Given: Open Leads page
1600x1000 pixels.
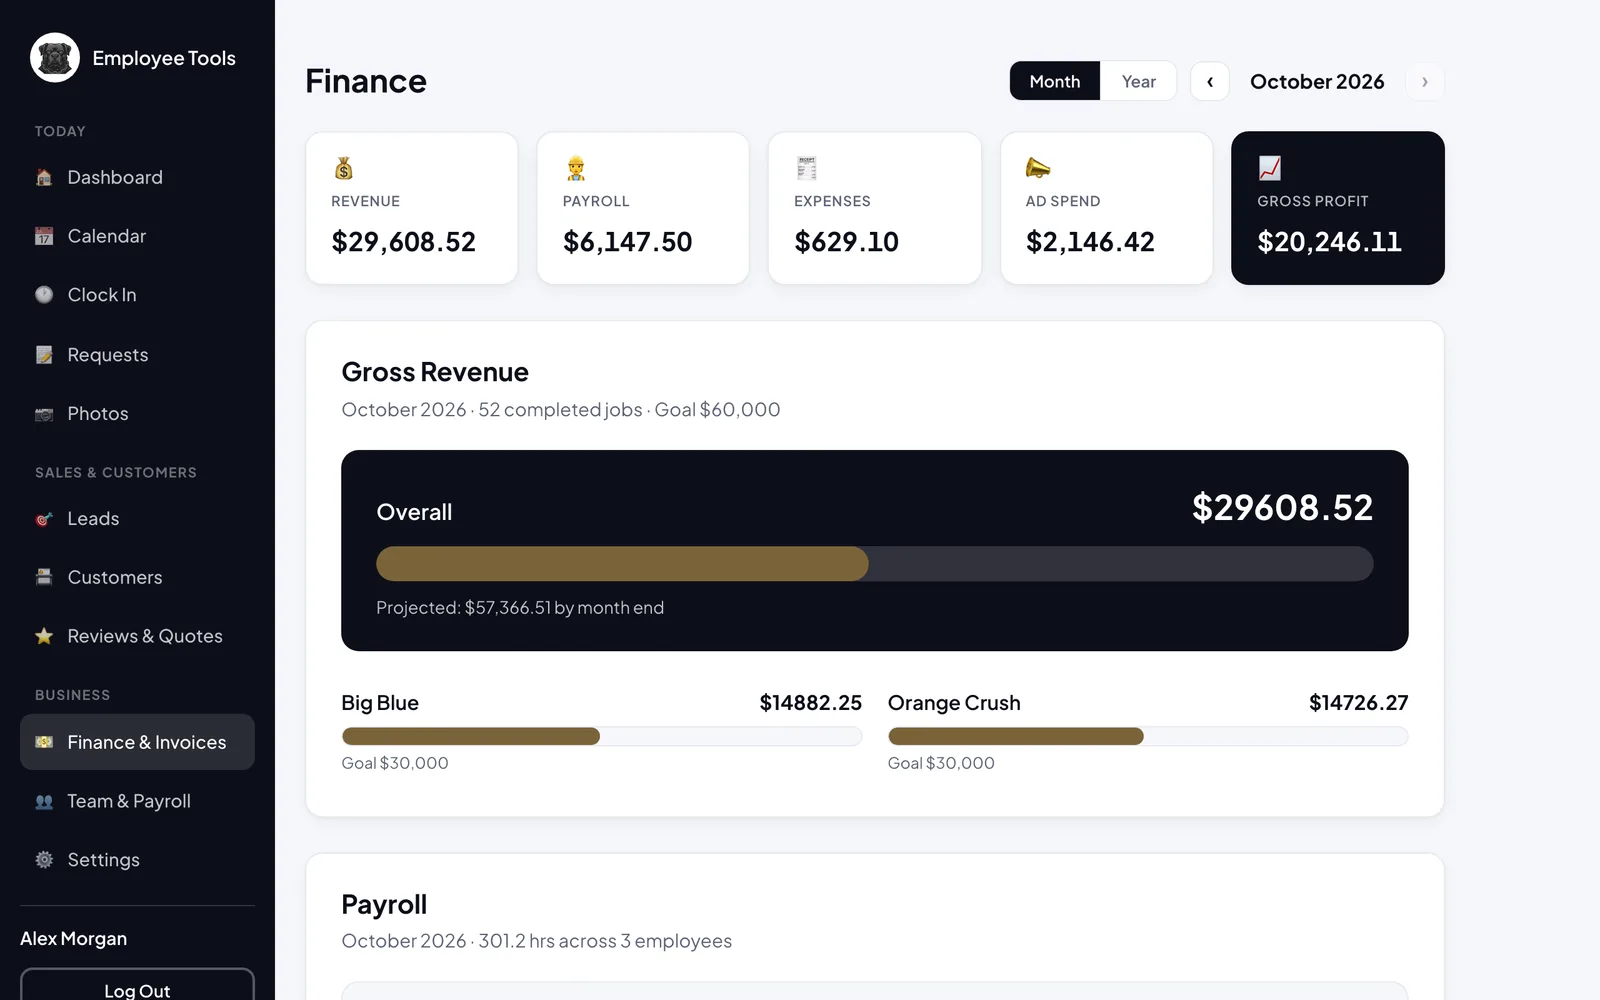Looking at the screenshot, I should pos(137,519).
